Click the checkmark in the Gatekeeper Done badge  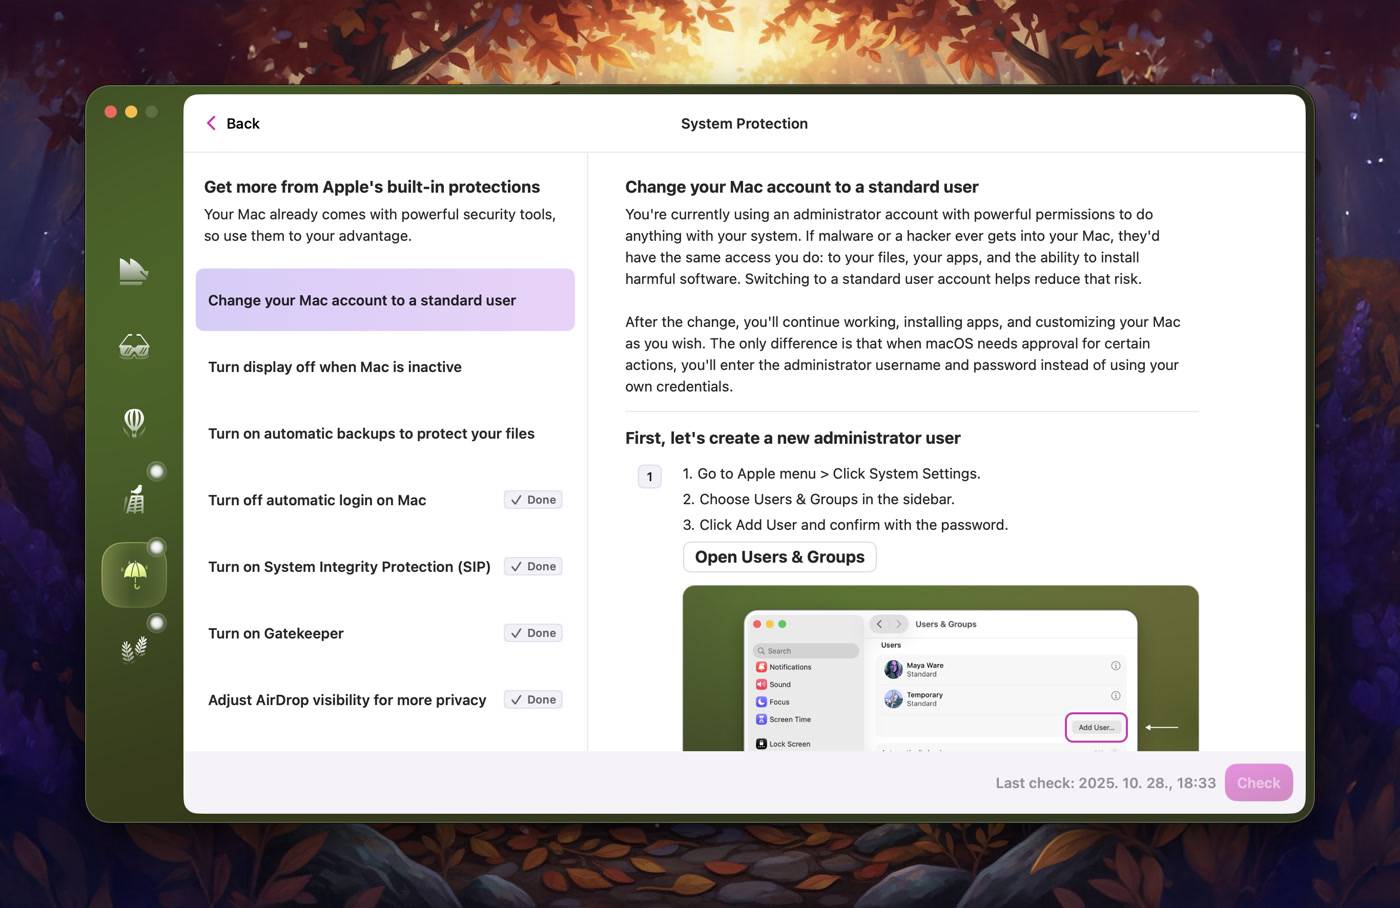(516, 633)
